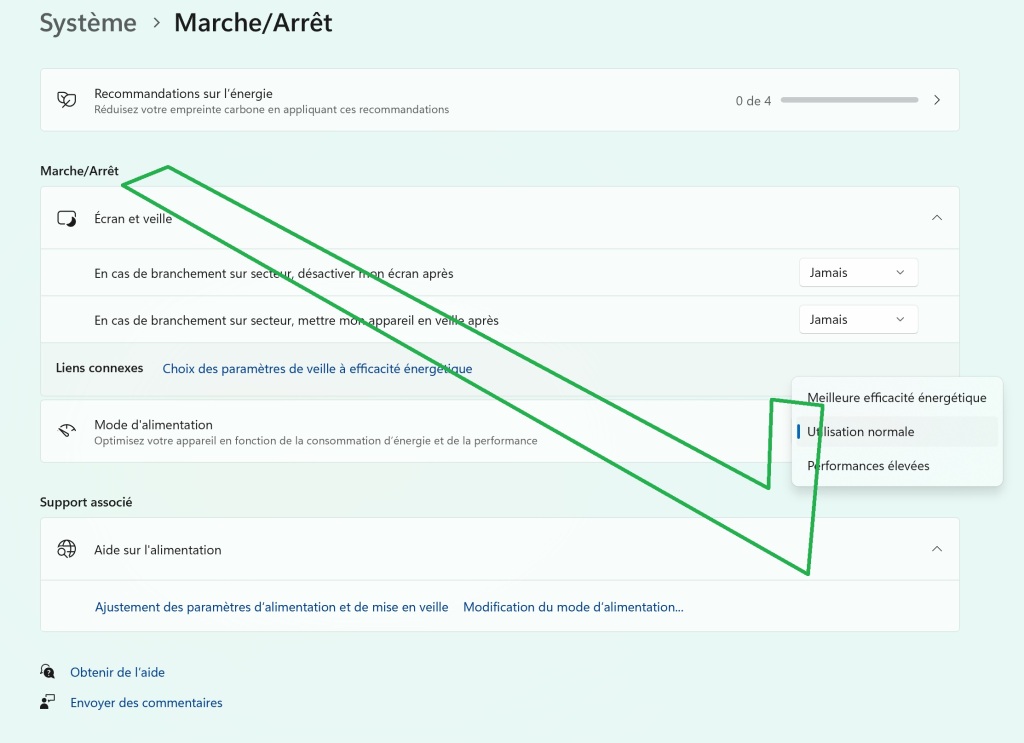The height and width of the screenshot is (743, 1024).
Task: Open Ajustement des paramètres d'alimentation link
Action: tap(272, 607)
